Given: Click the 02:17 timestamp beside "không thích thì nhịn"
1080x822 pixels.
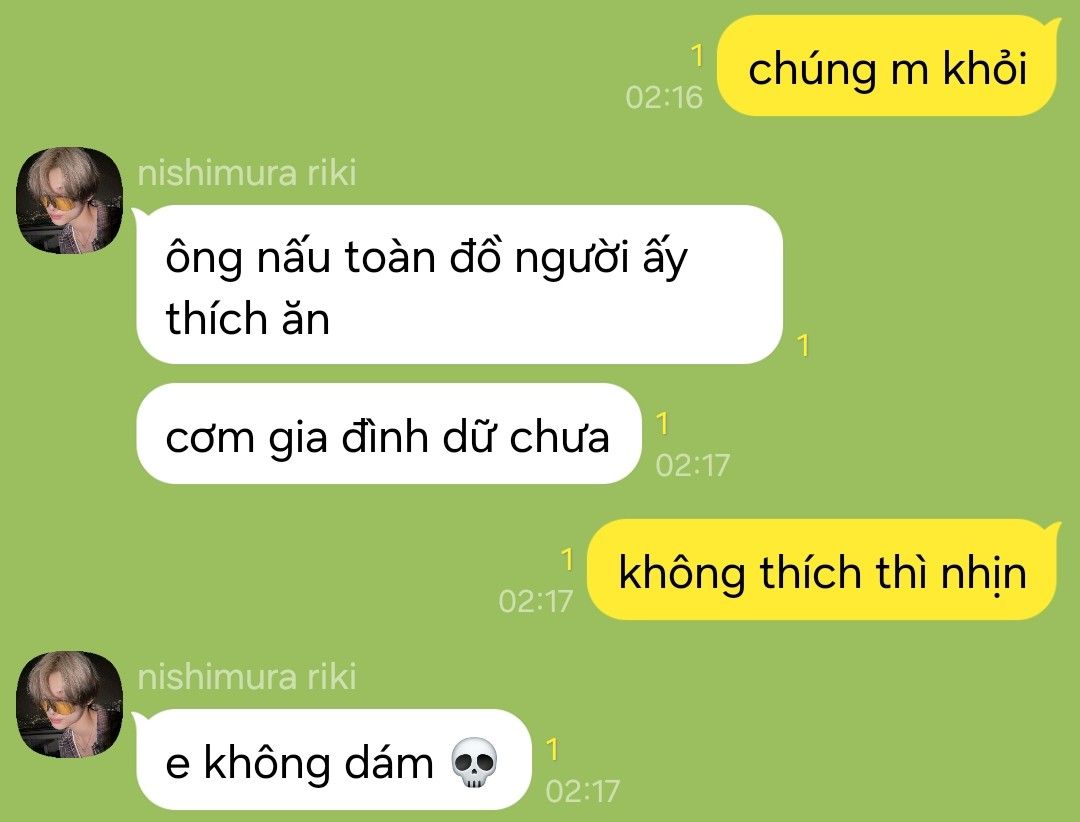Looking at the screenshot, I should click(x=536, y=601).
